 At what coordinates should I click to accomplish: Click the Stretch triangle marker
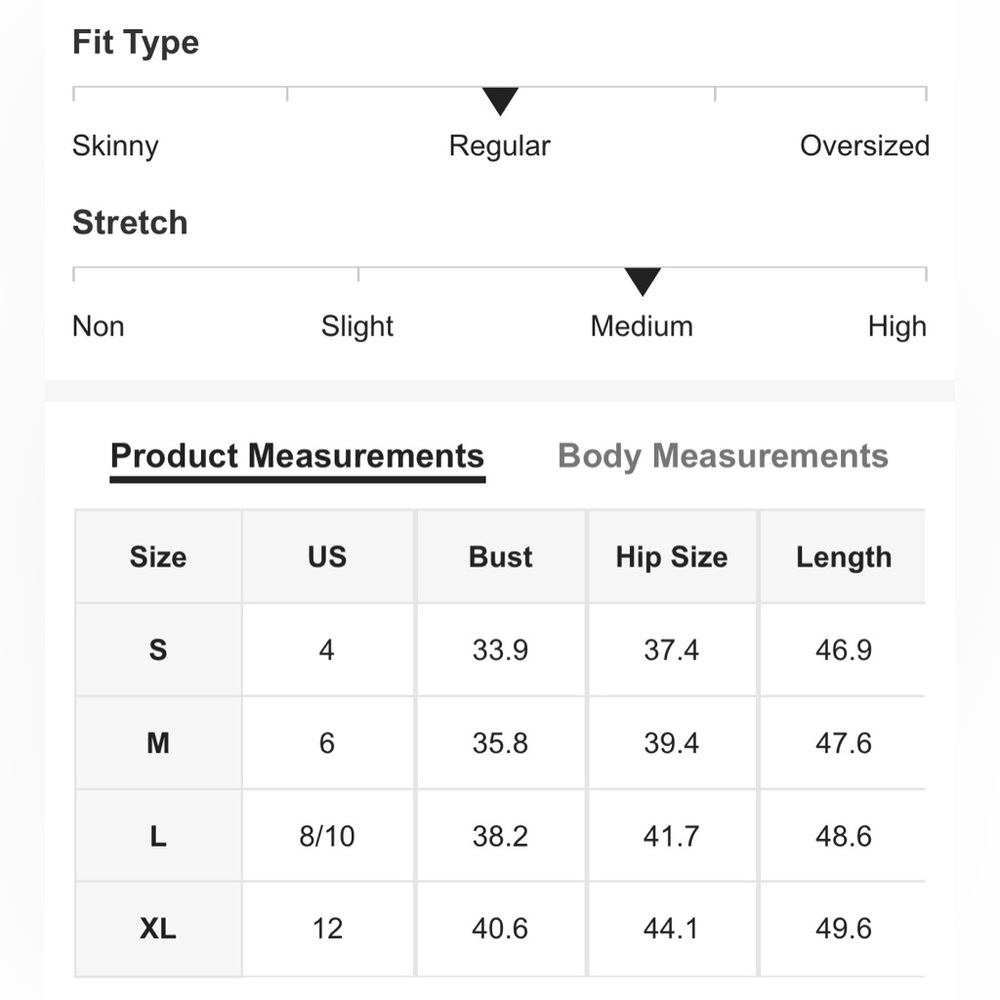pos(642,282)
